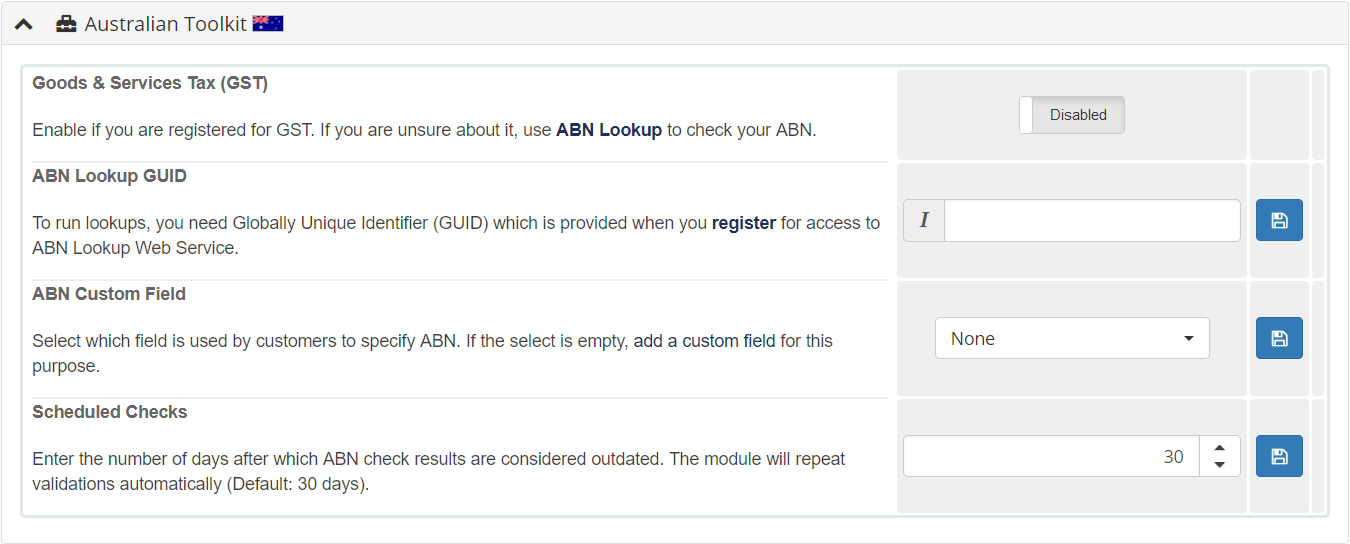Click the Australian flag icon
This screenshot has width=1350, height=544.
(x=268, y=23)
